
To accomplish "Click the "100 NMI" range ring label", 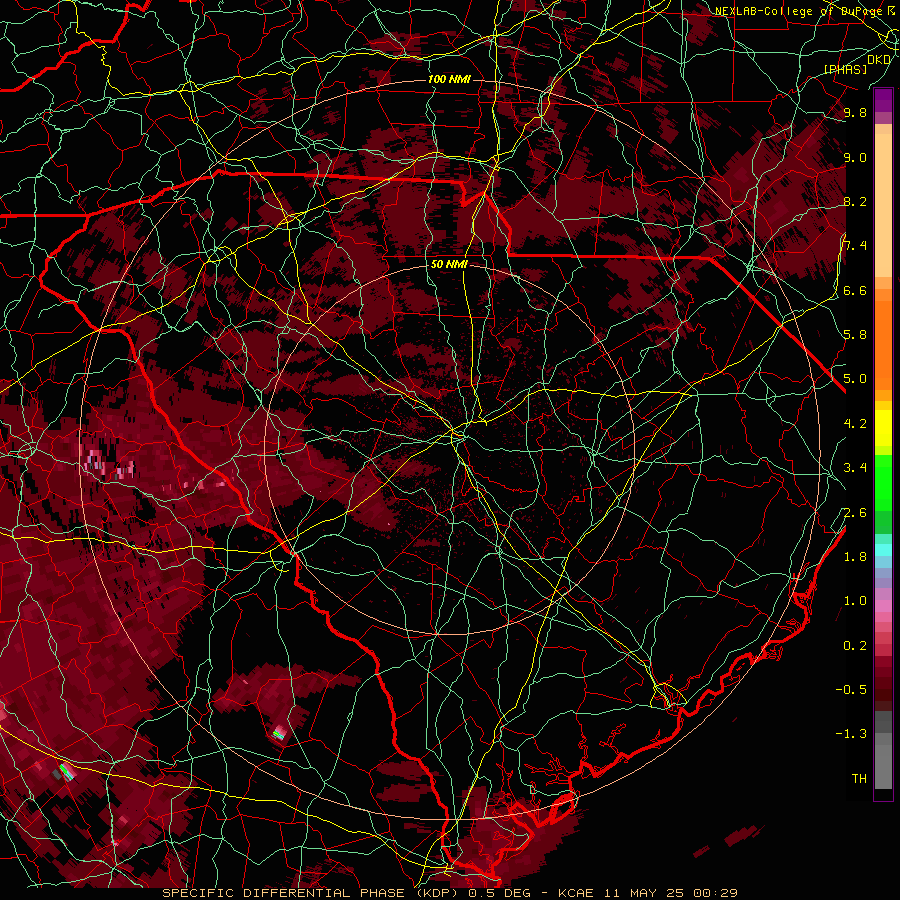I will click(449, 79).
